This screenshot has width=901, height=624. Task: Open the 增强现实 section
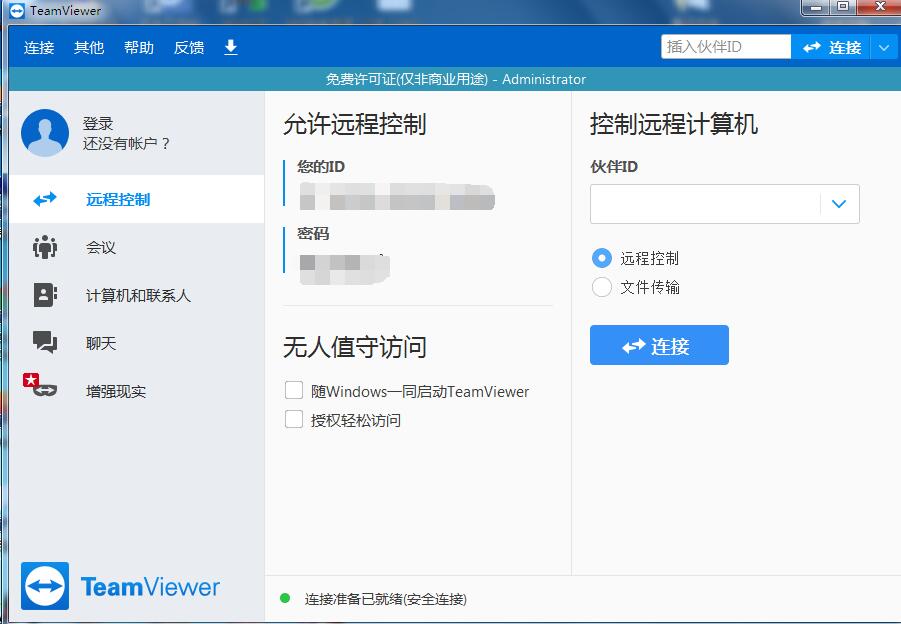137,391
